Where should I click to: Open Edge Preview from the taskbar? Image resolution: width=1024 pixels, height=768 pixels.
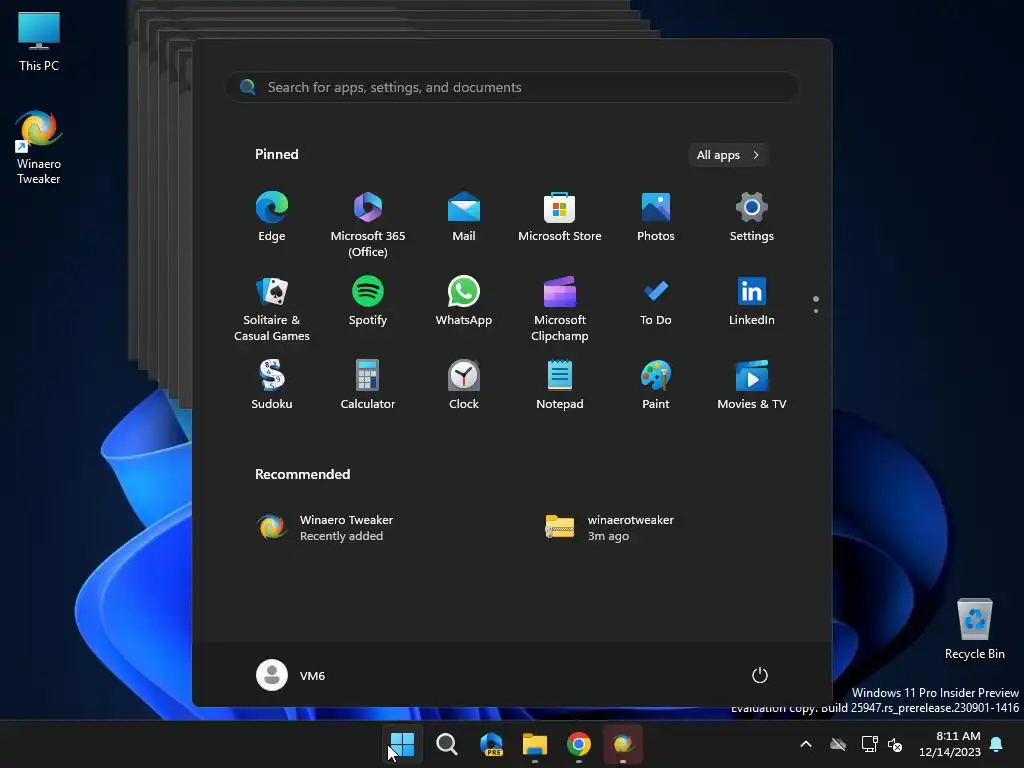point(491,744)
